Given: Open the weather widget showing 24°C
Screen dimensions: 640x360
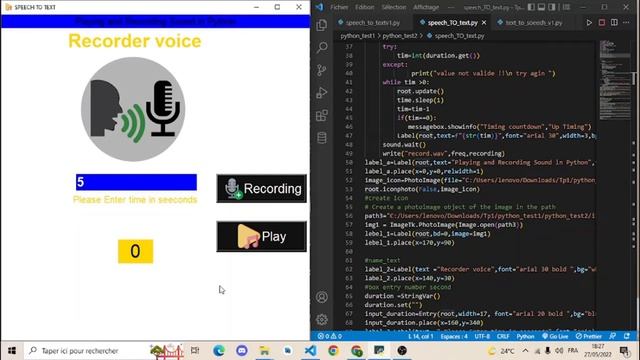Looking at the screenshot, I should 501,351.
